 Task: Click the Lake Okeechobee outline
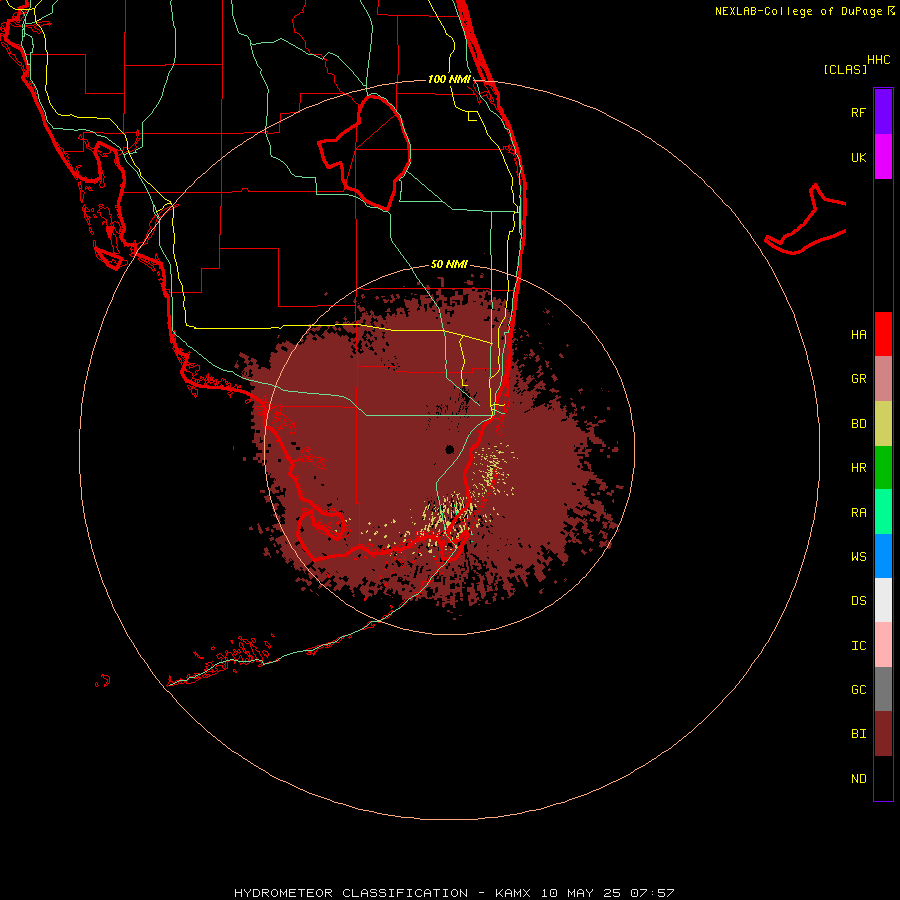point(365,152)
